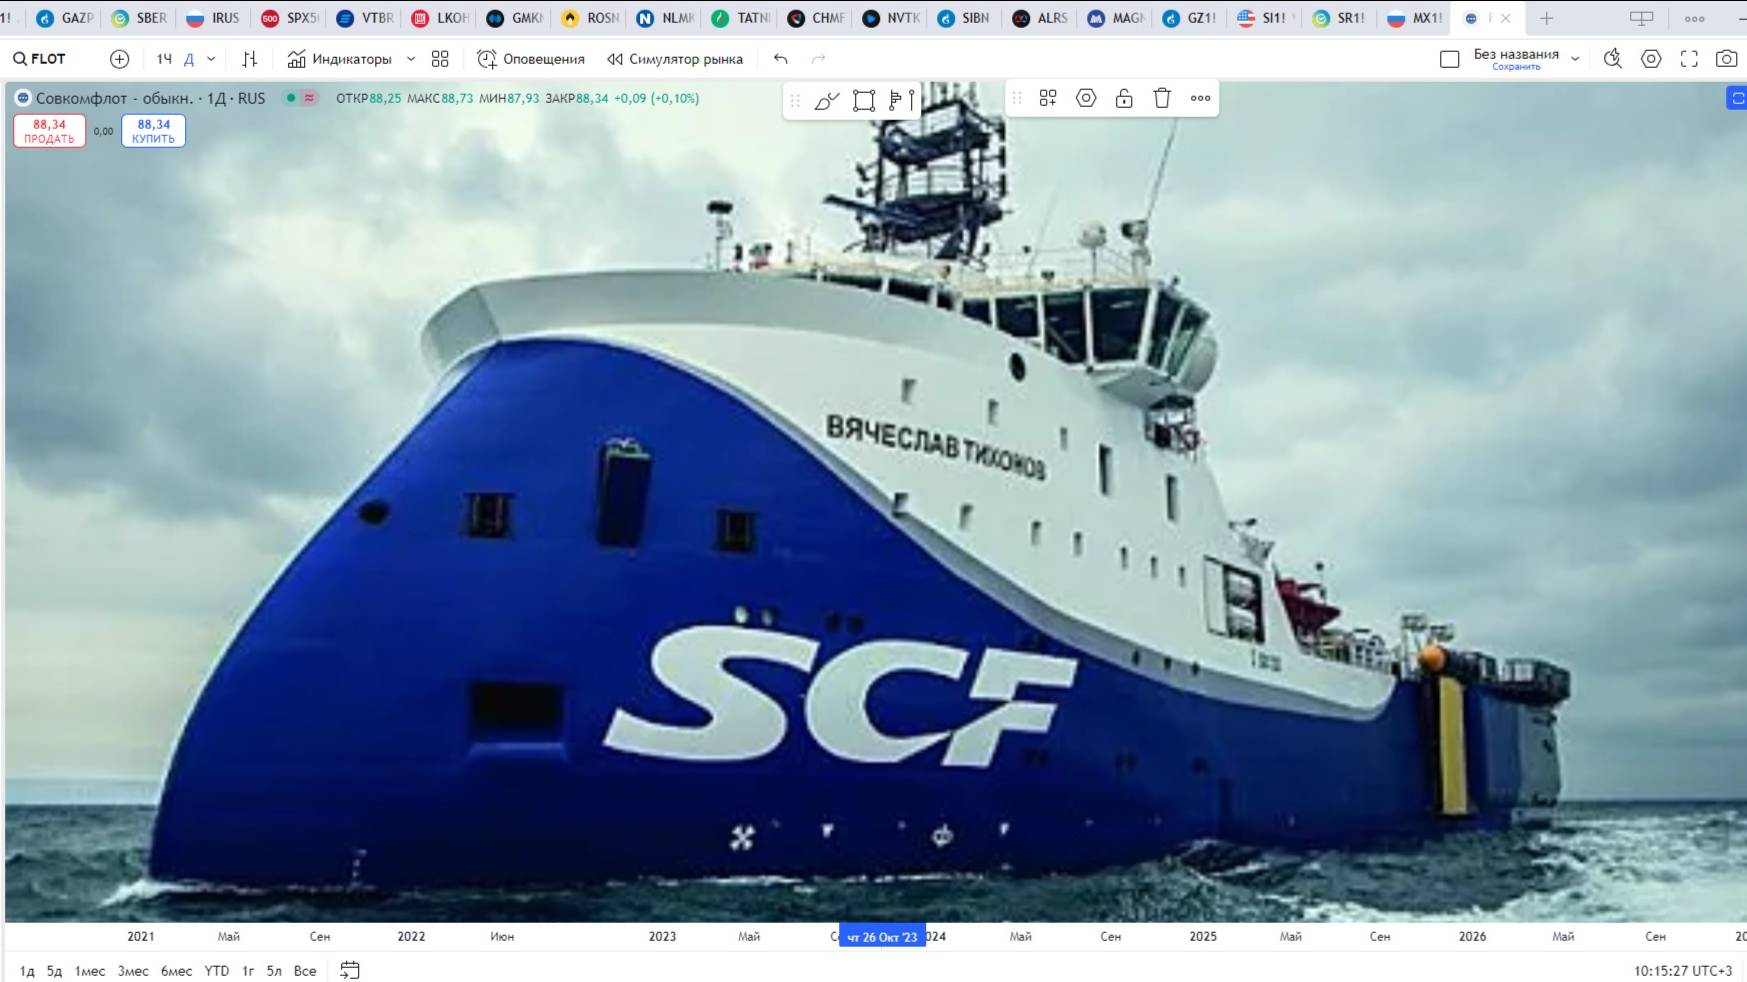
Task: Switch to the NLMK tab
Action: tap(664, 18)
